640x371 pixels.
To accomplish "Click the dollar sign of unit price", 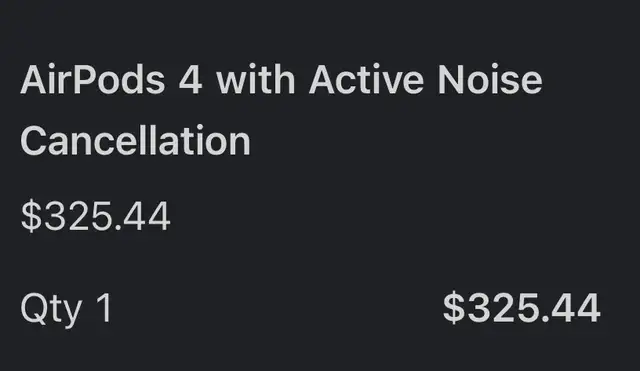I will 31,216.
